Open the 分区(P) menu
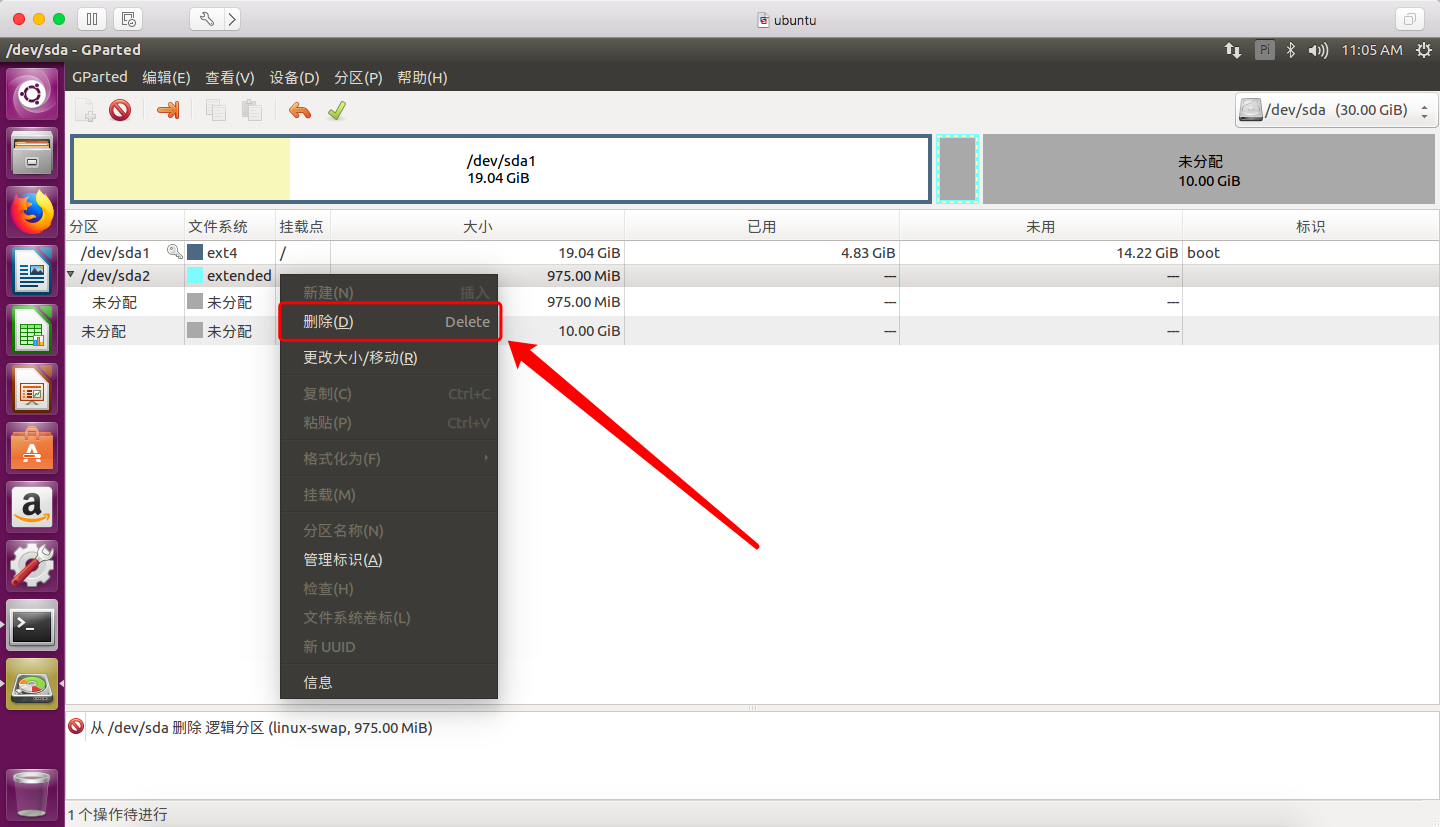Viewport: 1440px width, 827px height. pos(358,77)
